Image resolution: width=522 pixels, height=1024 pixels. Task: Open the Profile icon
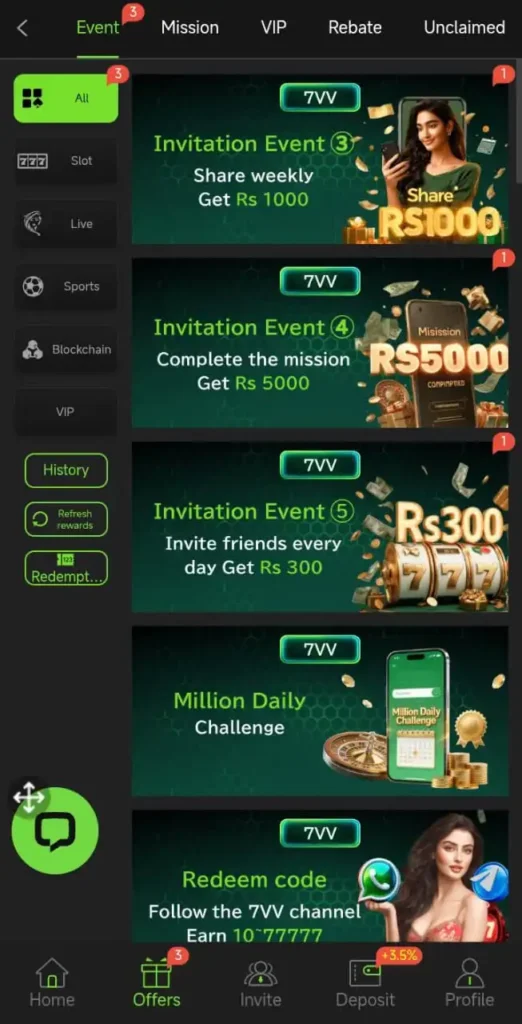(469, 973)
